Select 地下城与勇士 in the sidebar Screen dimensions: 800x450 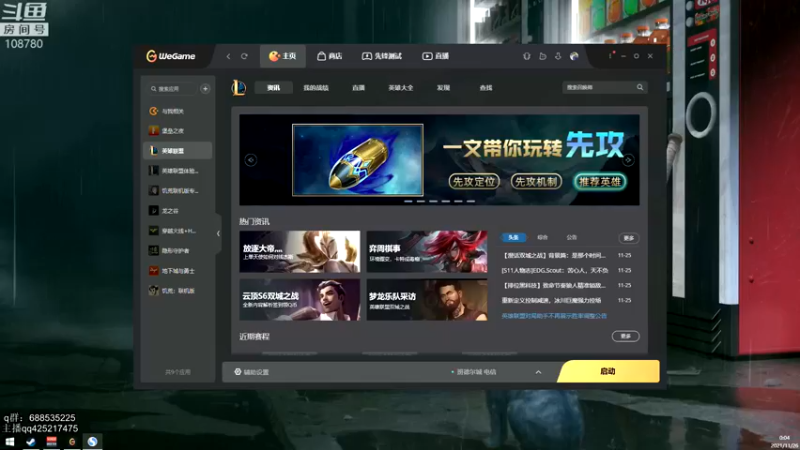coord(178,270)
